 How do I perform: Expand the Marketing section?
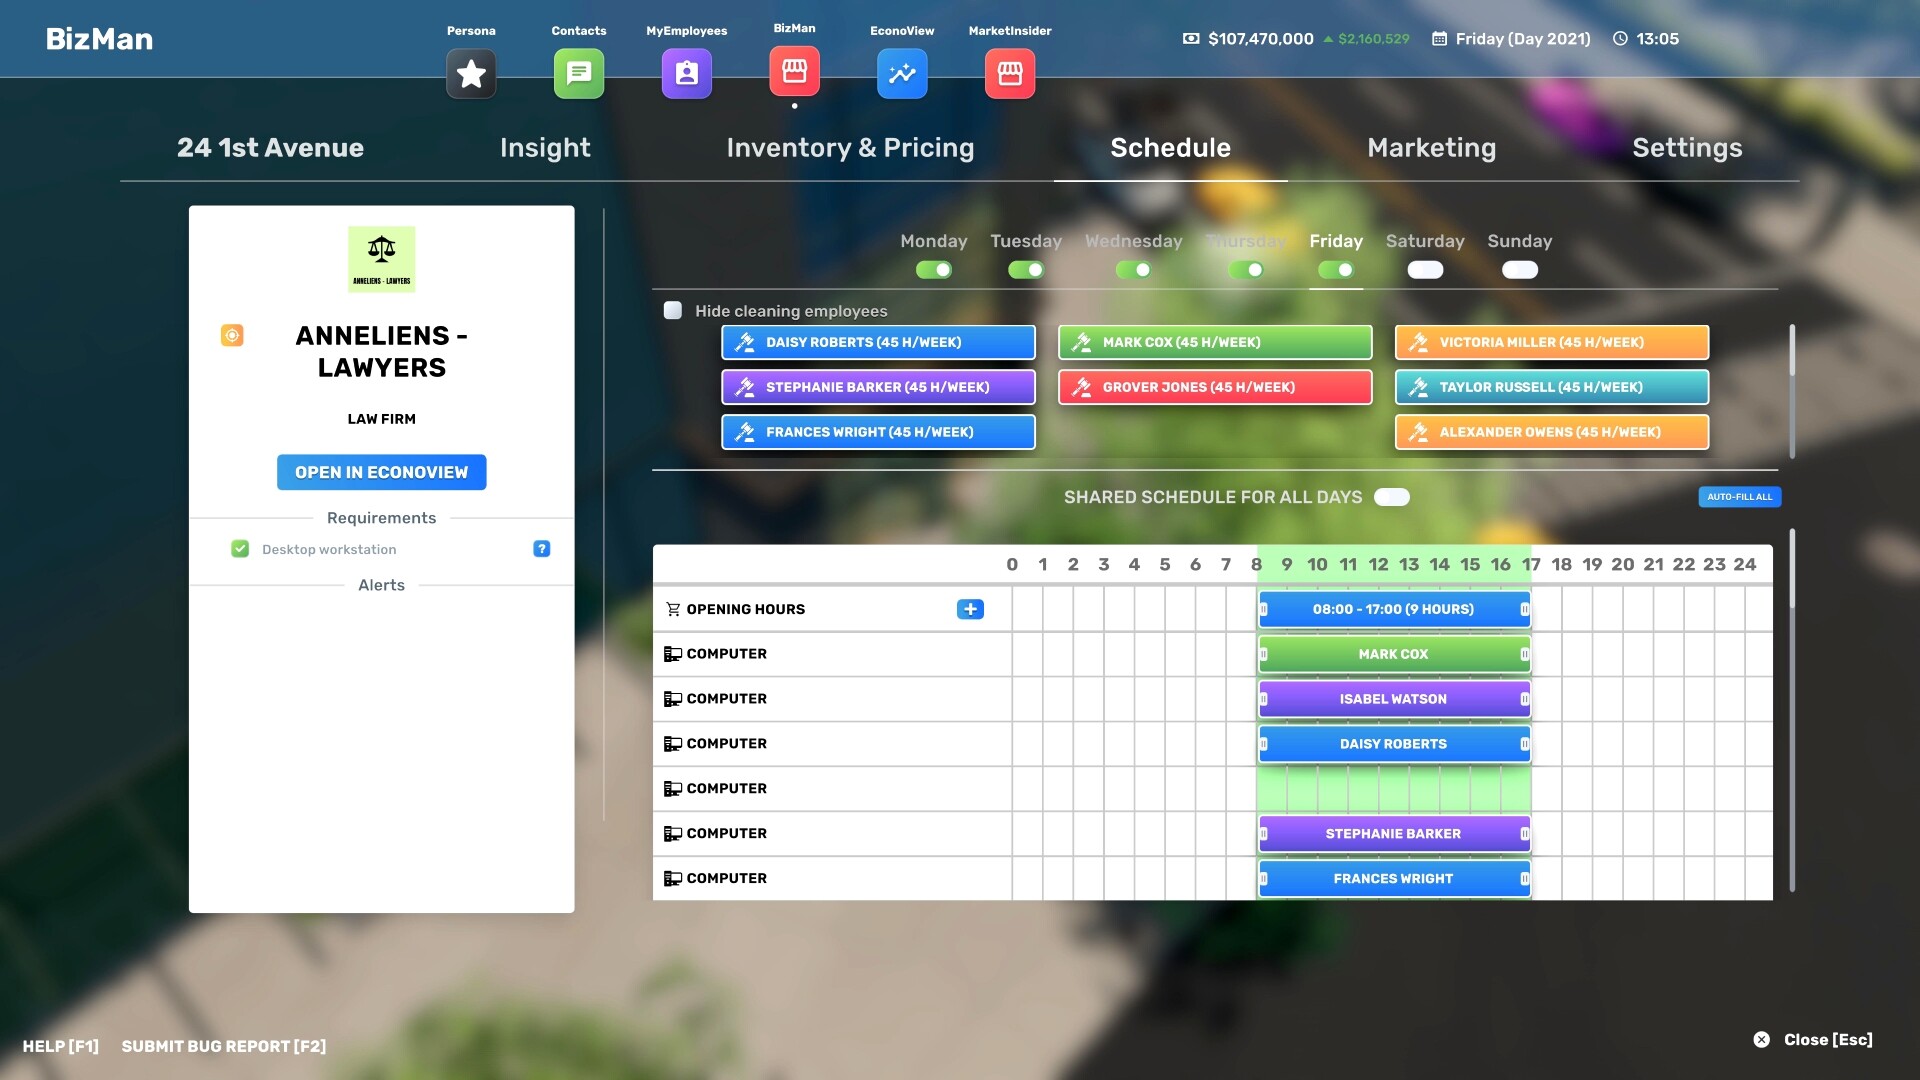pos(1432,146)
